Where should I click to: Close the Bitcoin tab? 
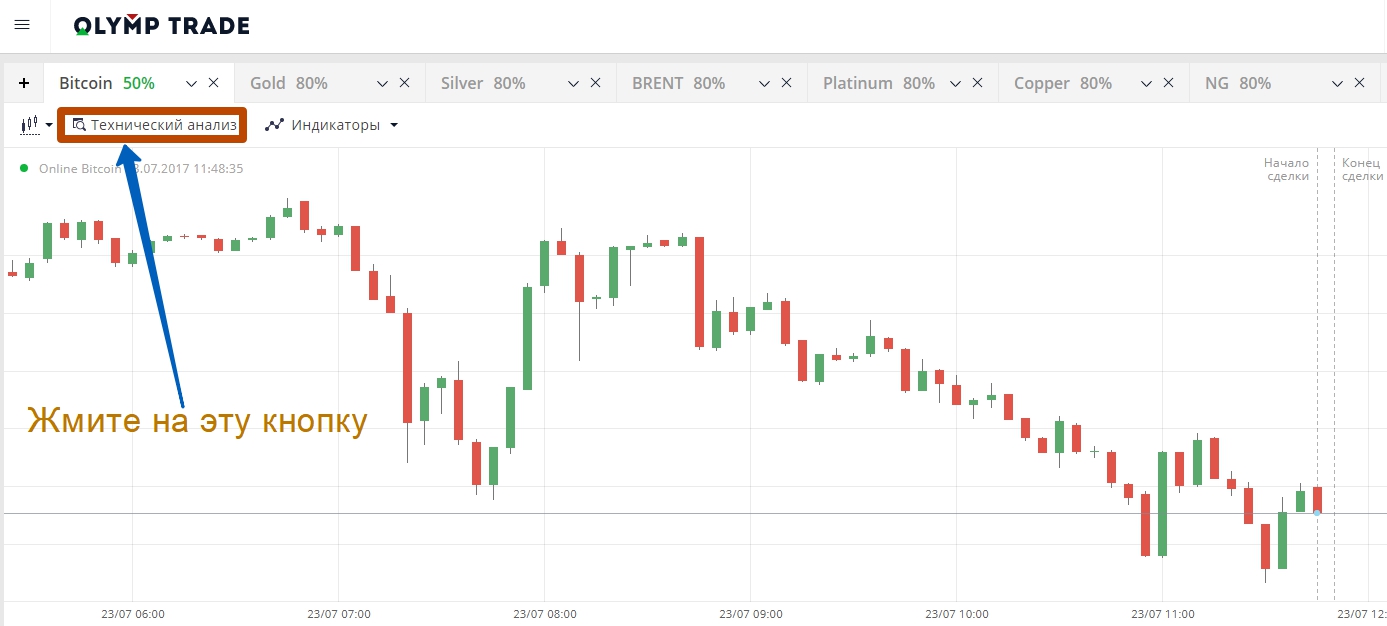click(x=213, y=83)
